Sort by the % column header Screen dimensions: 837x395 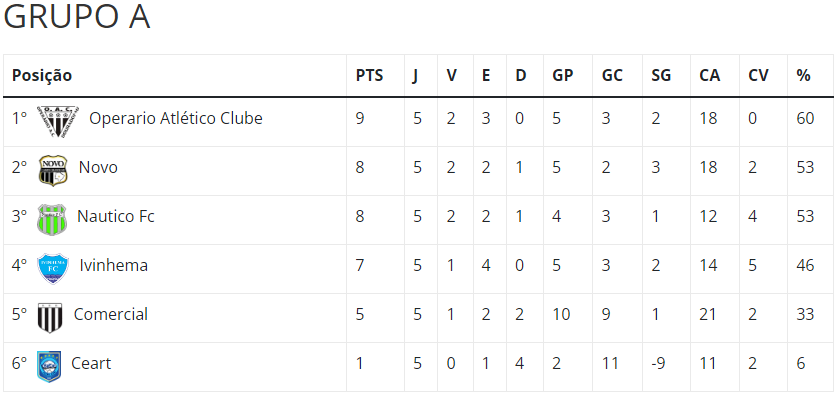[803, 76]
